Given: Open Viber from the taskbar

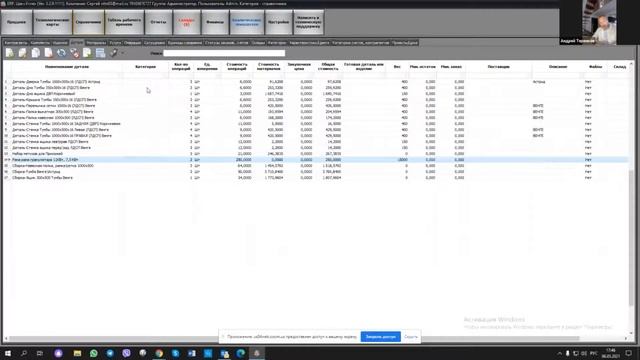Looking at the screenshot, I should tap(126, 353).
